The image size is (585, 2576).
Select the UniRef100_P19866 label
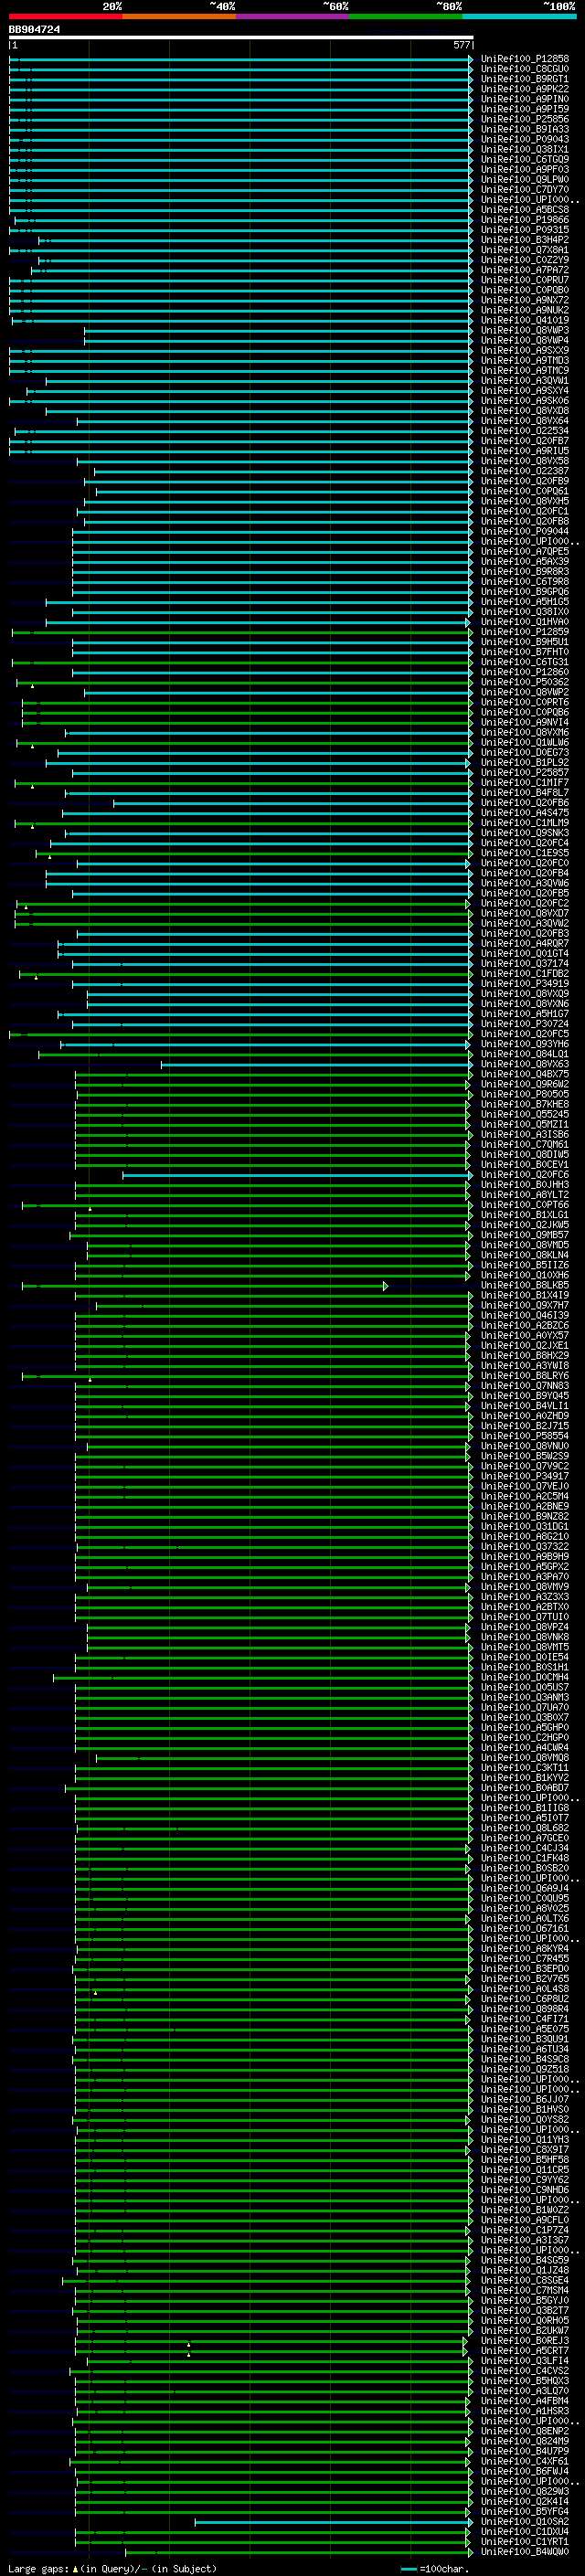[525, 220]
